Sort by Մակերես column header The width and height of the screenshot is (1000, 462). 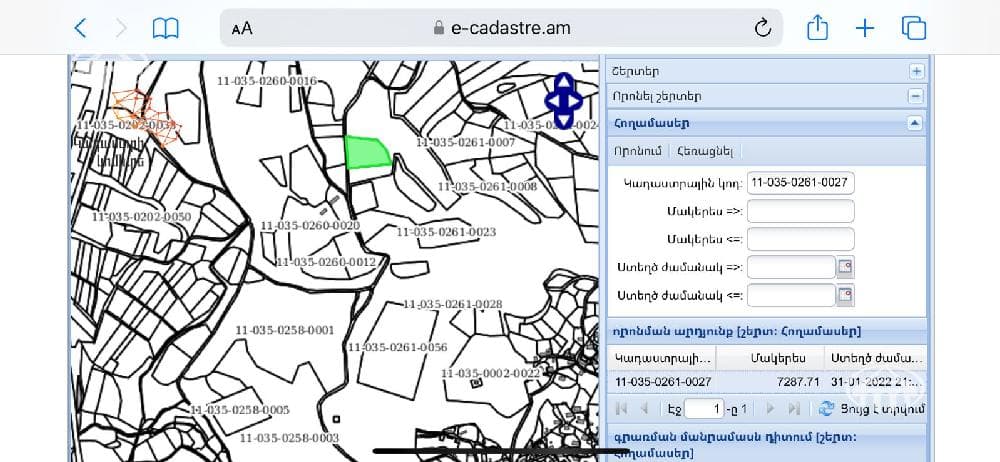pyautogui.click(x=770, y=358)
